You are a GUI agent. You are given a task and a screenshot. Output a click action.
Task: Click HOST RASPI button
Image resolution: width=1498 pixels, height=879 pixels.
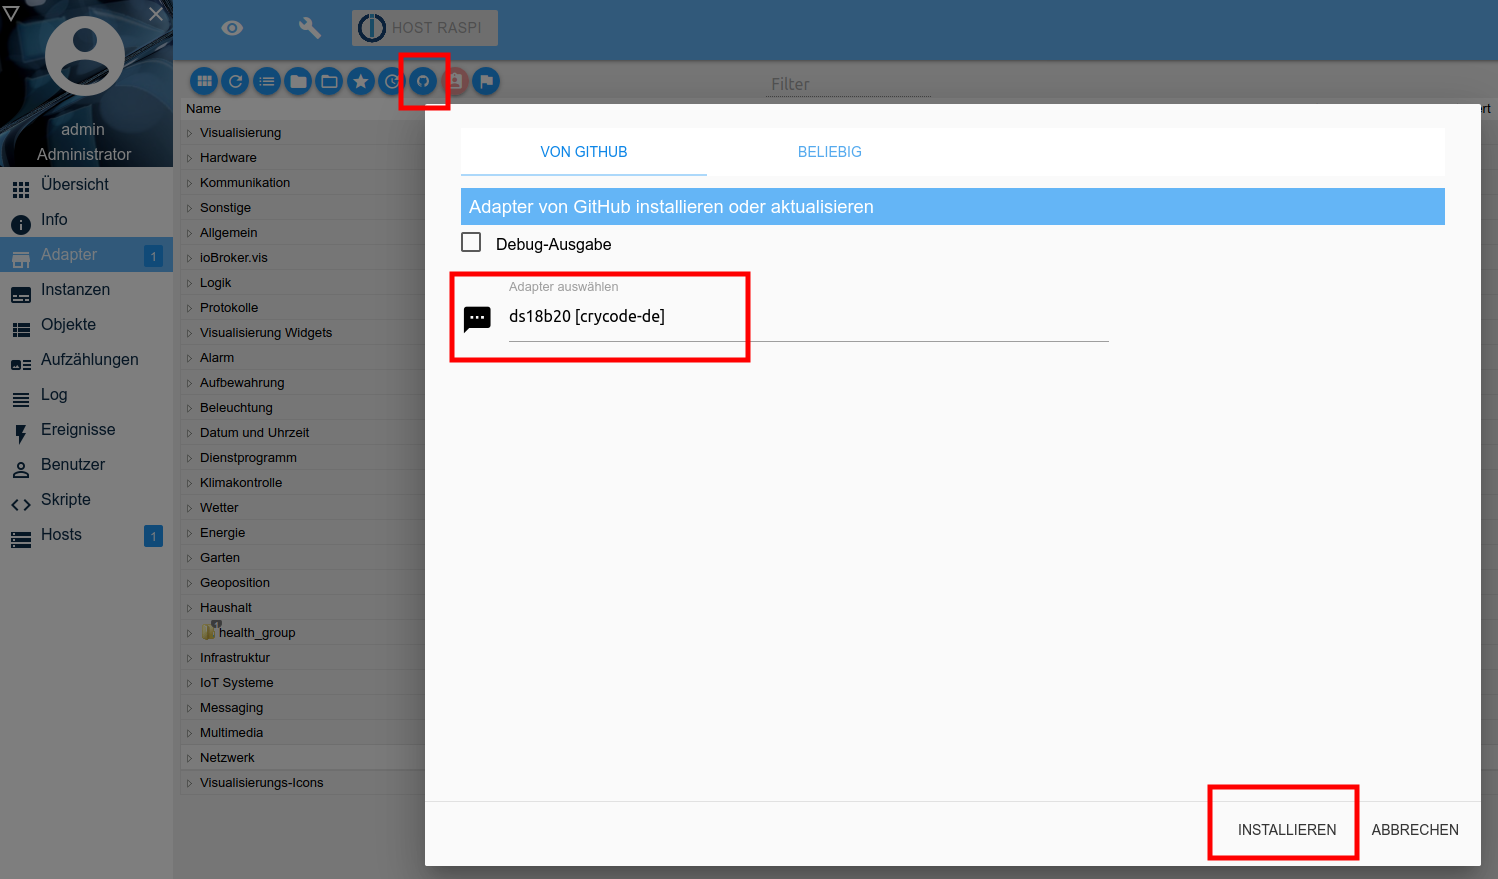pyautogui.click(x=425, y=28)
